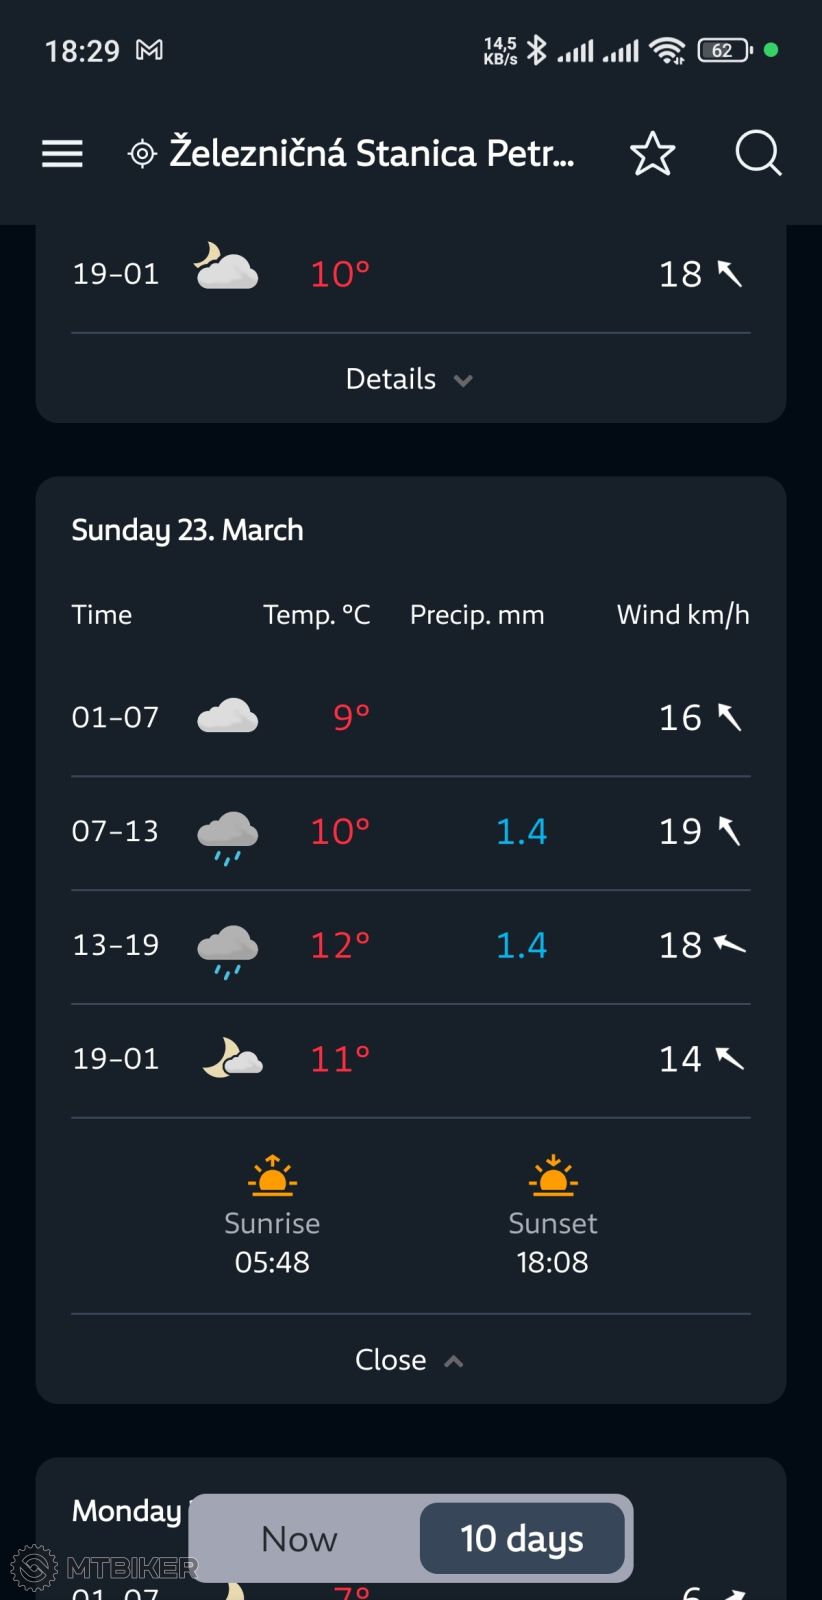
Task: Tap the Details chevron arrow
Action: [x=463, y=380]
